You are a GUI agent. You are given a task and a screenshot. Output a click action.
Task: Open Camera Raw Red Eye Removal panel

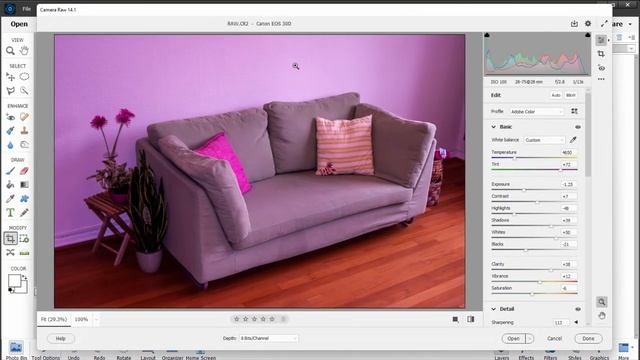click(601, 68)
